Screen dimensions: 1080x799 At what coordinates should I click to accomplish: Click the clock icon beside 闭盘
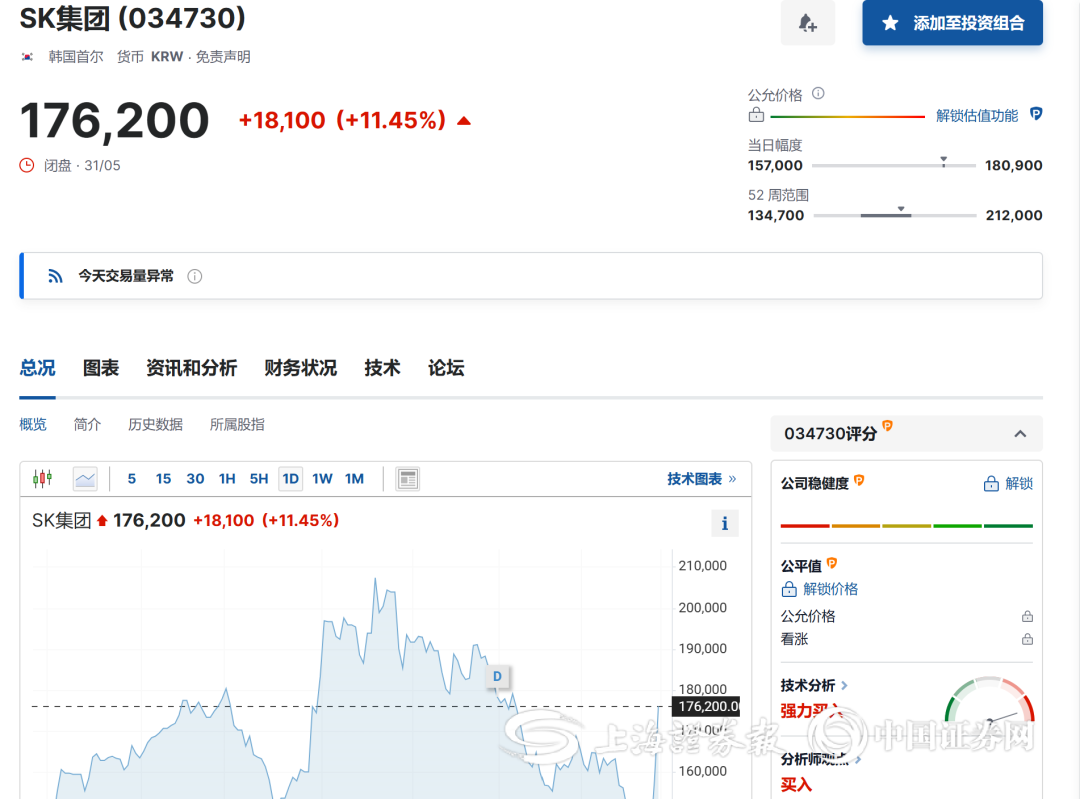25,165
